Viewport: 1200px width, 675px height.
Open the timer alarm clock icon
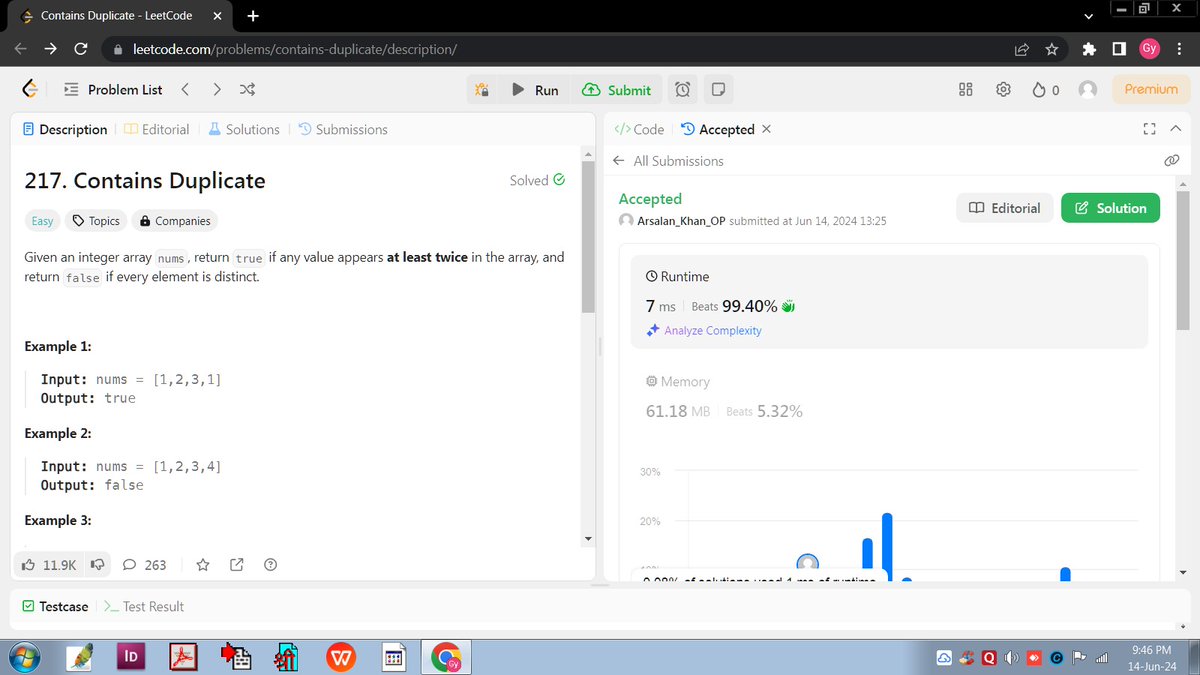point(682,90)
